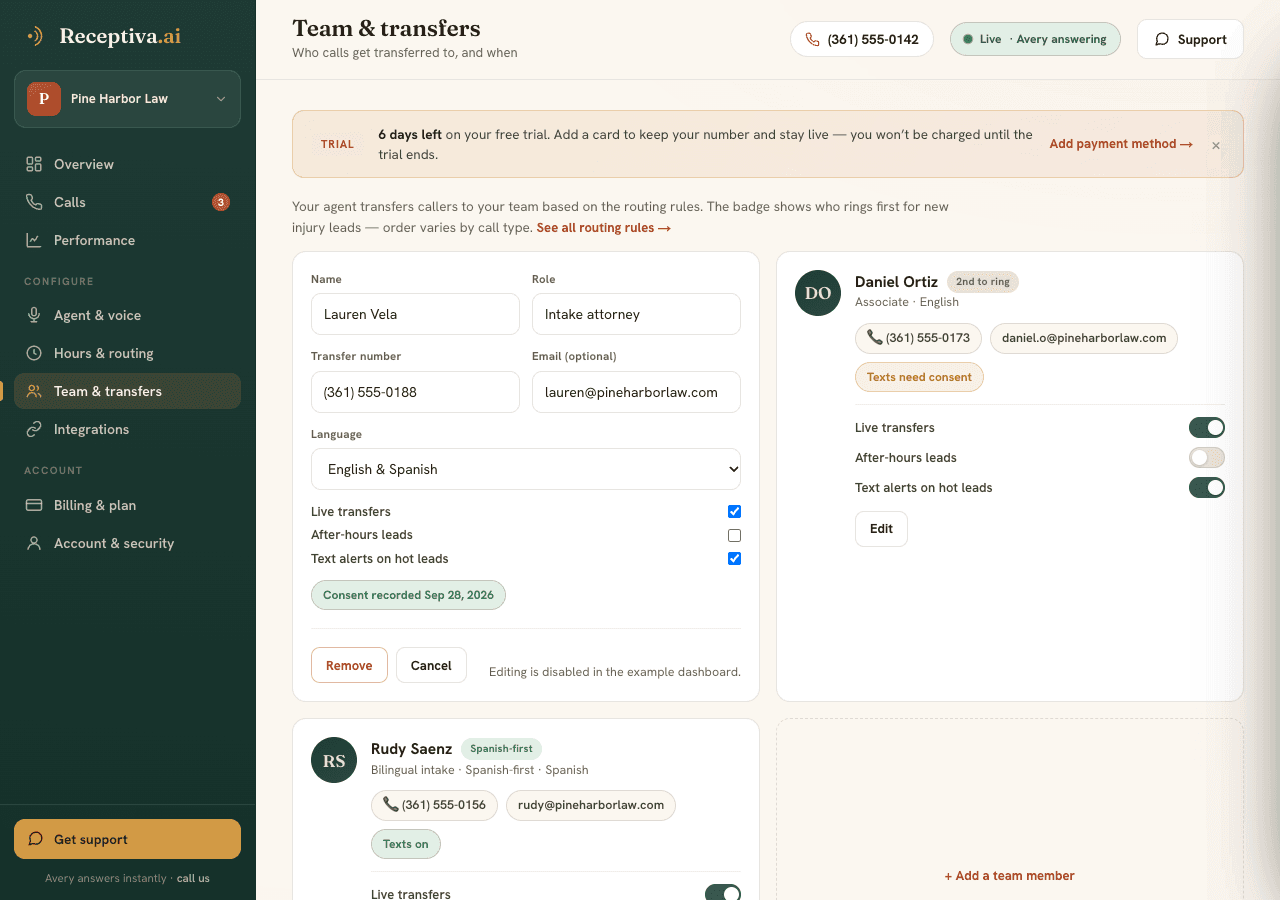Click the Calls phone icon in sidebar
This screenshot has width=1280, height=900.
34,202
